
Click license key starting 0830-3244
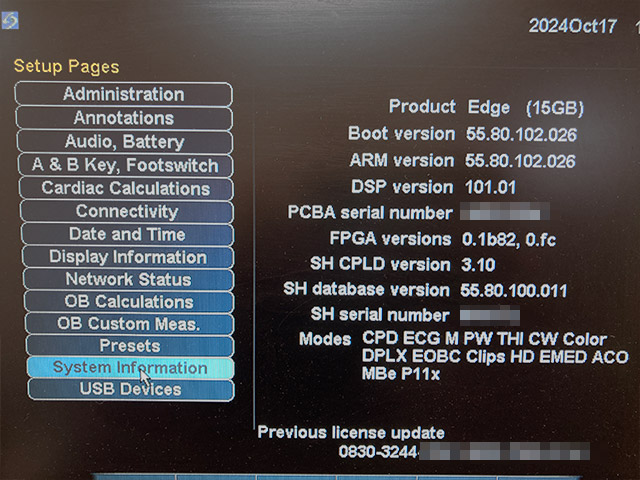coord(464,452)
